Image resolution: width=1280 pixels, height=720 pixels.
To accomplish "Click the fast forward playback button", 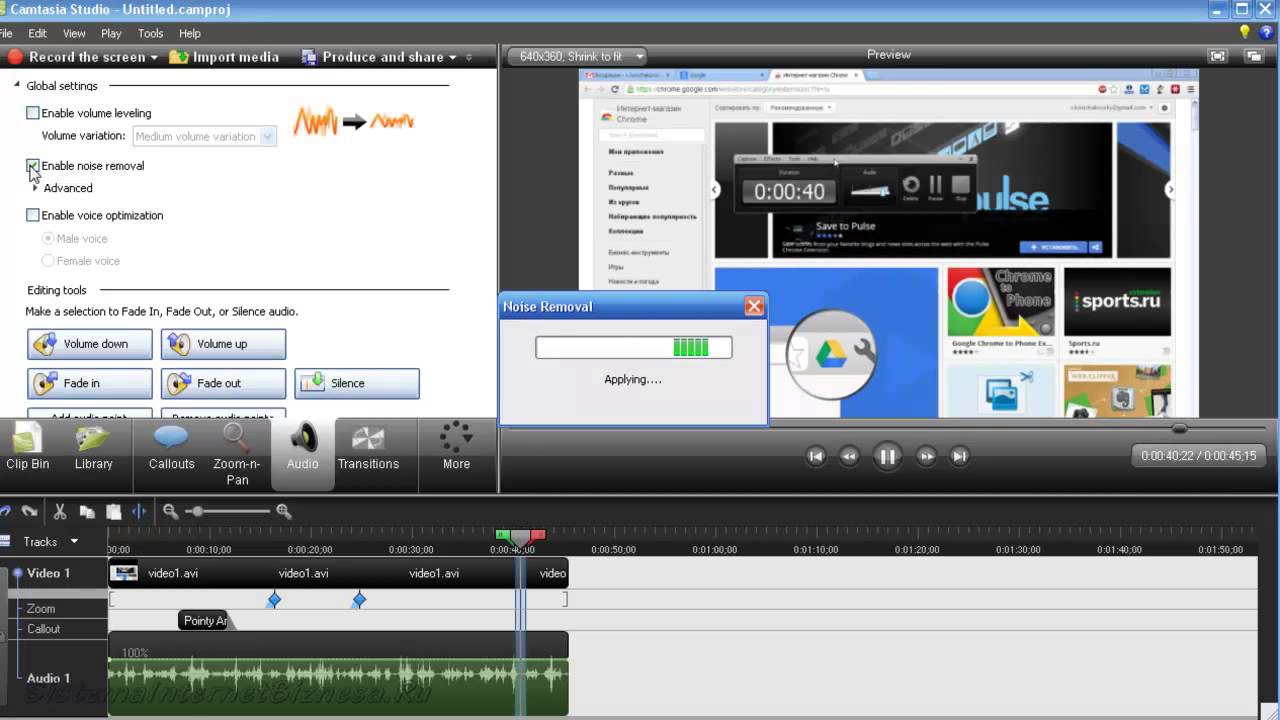I will tap(926, 456).
